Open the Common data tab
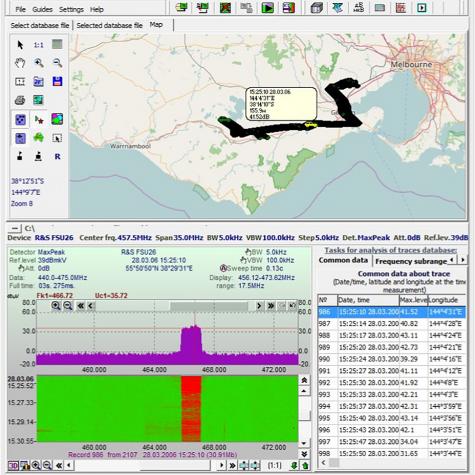The width and height of the screenshot is (475, 475). coord(343,260)
